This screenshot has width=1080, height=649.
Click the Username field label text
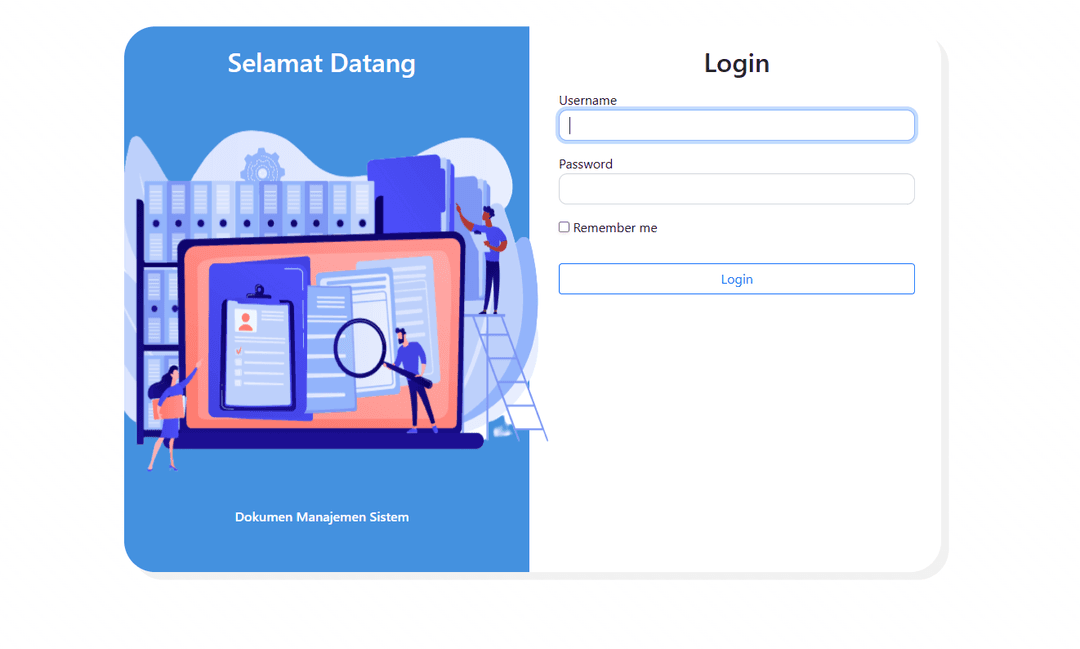pos(588,100)
